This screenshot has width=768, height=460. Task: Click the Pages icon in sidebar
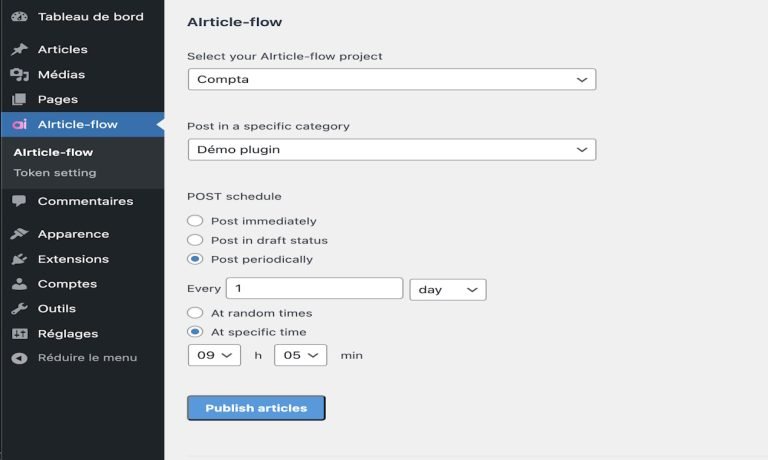19,99
